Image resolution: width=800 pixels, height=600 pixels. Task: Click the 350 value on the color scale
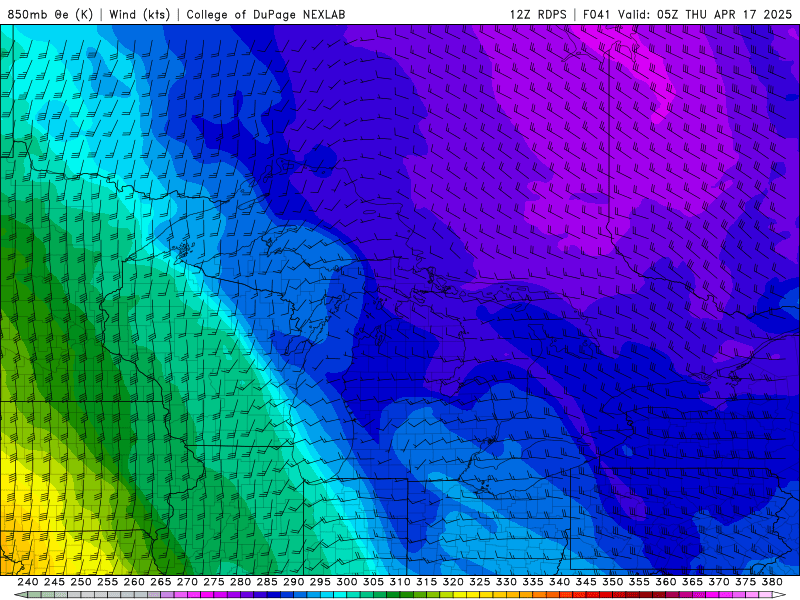click(x=612, y=582)
